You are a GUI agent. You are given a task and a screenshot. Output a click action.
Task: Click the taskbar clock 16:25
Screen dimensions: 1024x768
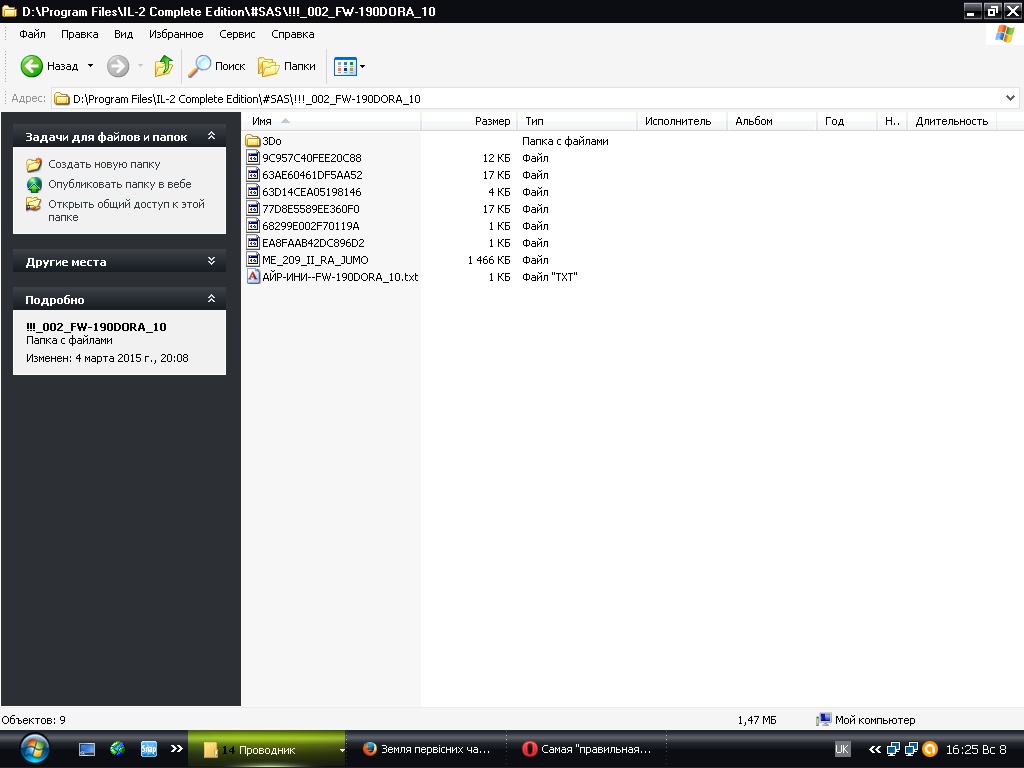(x=976, y=749)
